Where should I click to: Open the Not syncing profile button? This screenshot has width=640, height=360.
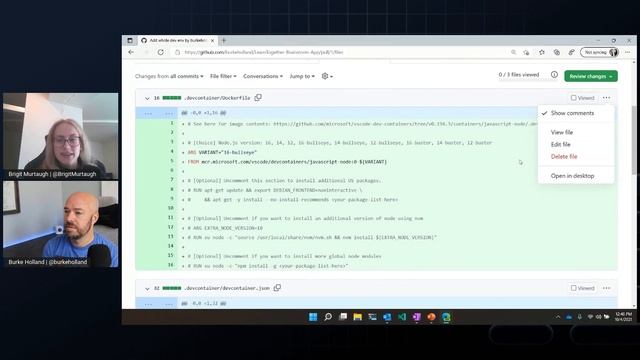(x=599, y=52)
